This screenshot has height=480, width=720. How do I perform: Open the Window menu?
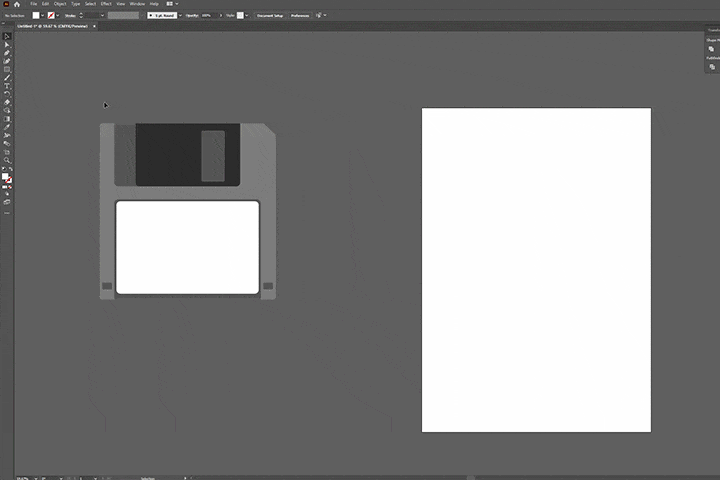tap(137, 4)
